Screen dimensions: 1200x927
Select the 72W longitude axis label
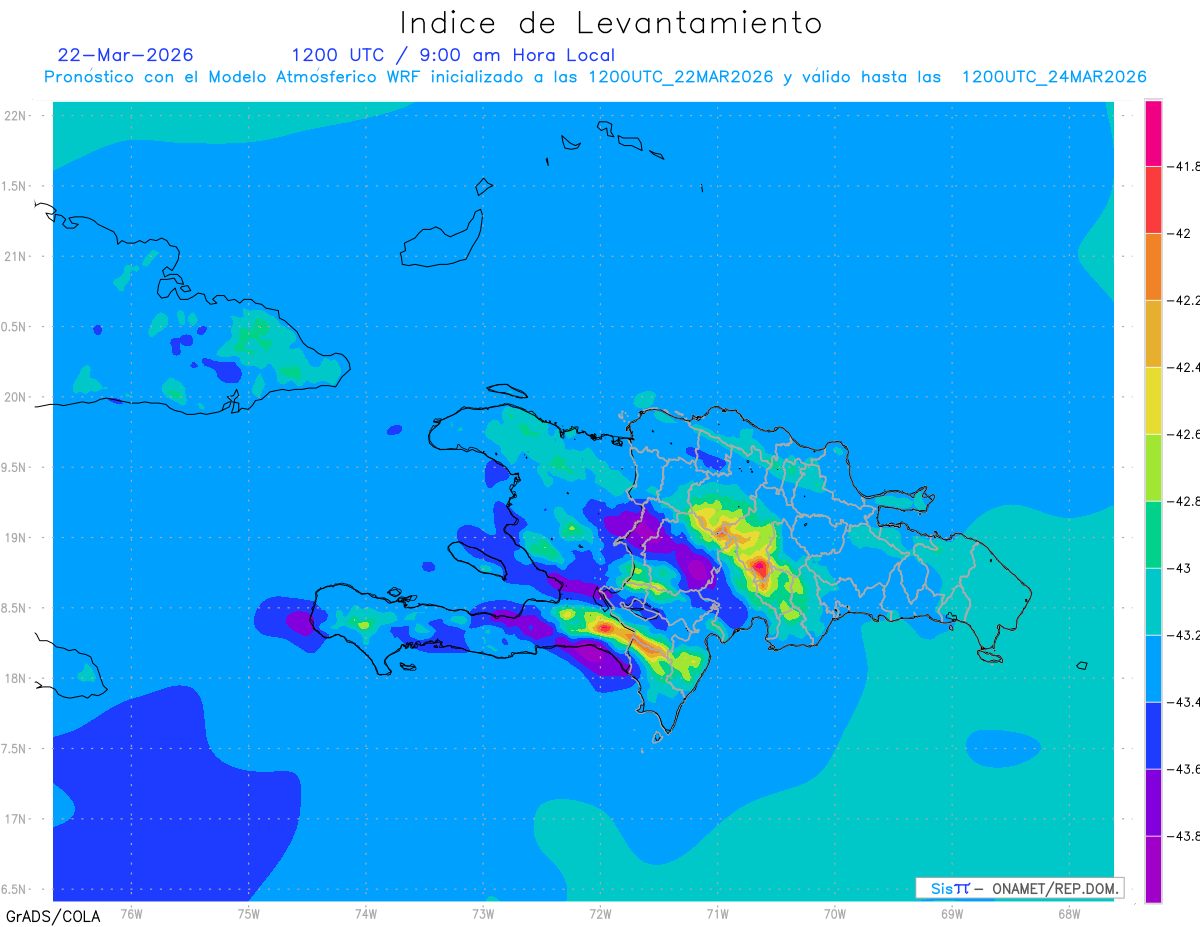600,913
